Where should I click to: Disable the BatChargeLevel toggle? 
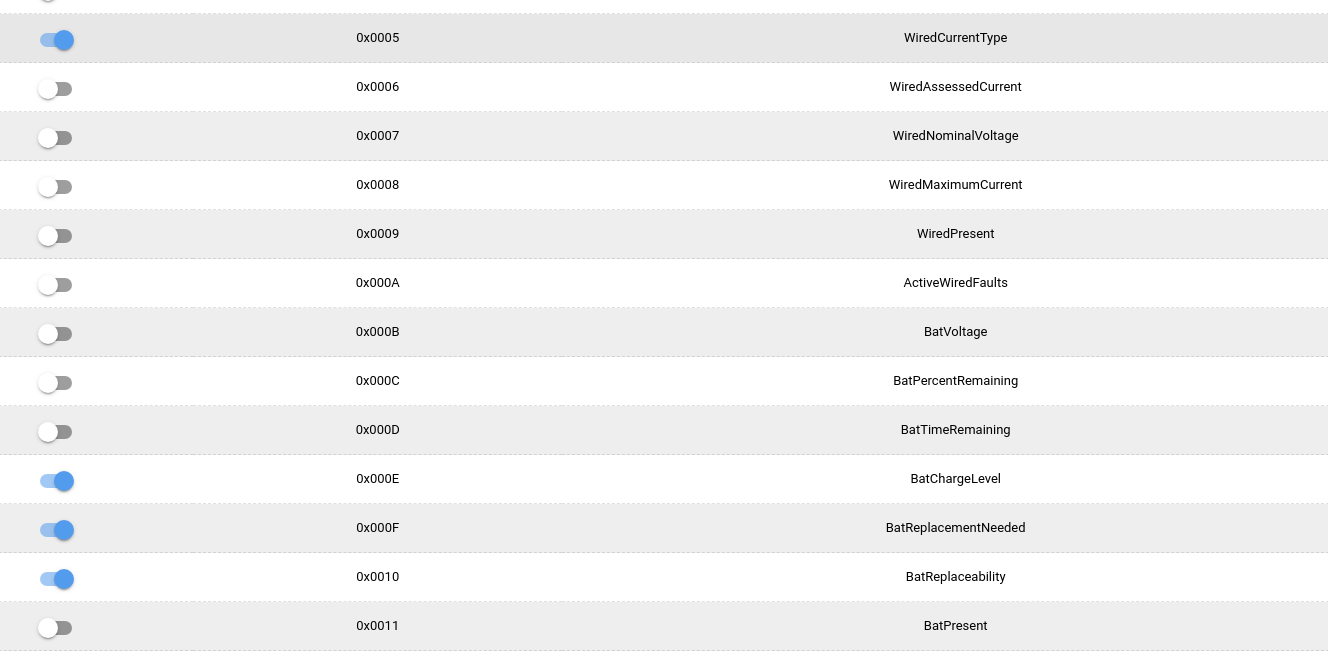(56, 481)
